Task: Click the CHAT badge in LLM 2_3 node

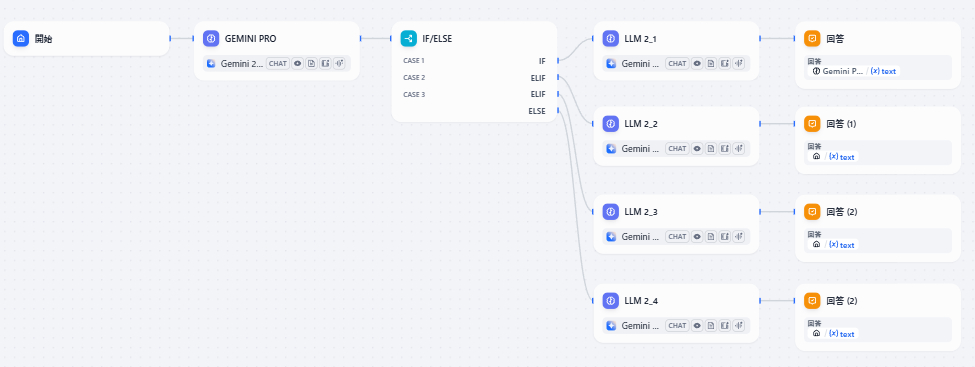Action: point(677,237)
